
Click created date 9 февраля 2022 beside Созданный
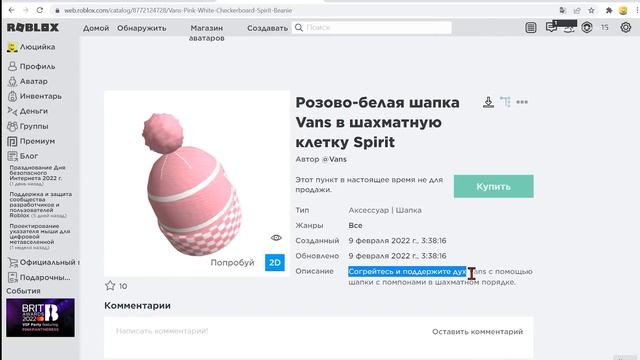click(397, 241)
